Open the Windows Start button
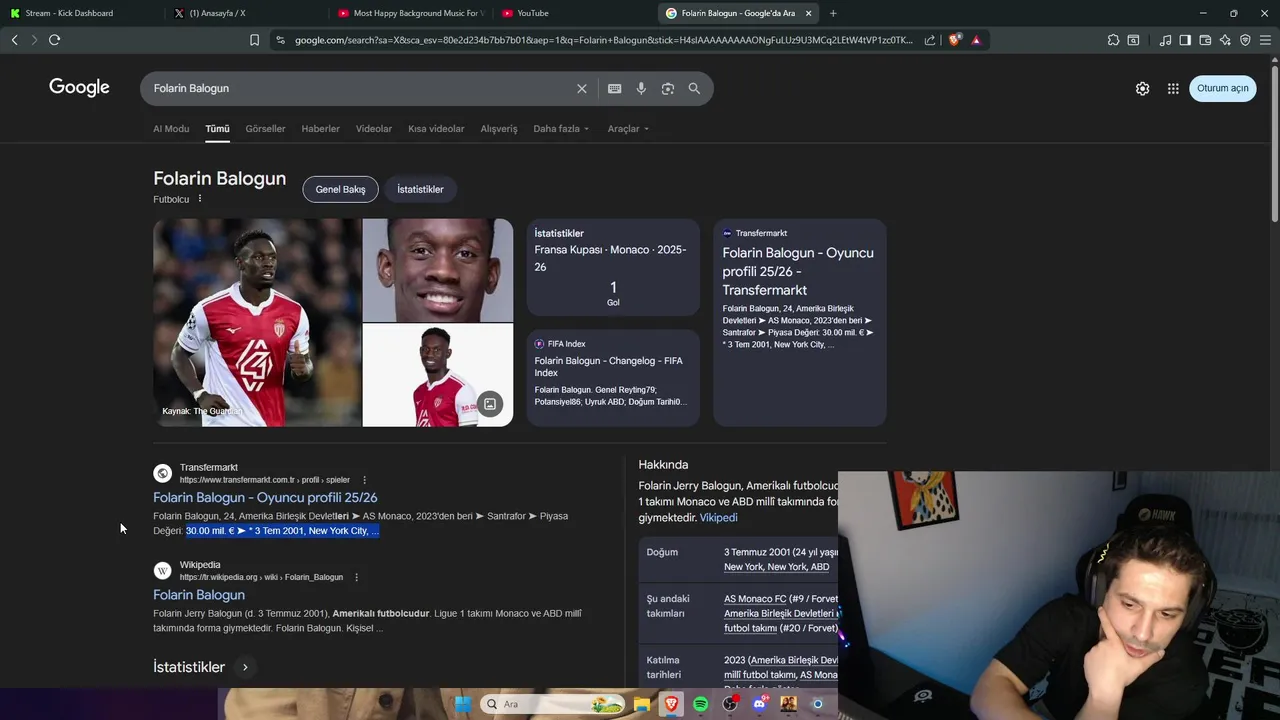 (463, 704)
